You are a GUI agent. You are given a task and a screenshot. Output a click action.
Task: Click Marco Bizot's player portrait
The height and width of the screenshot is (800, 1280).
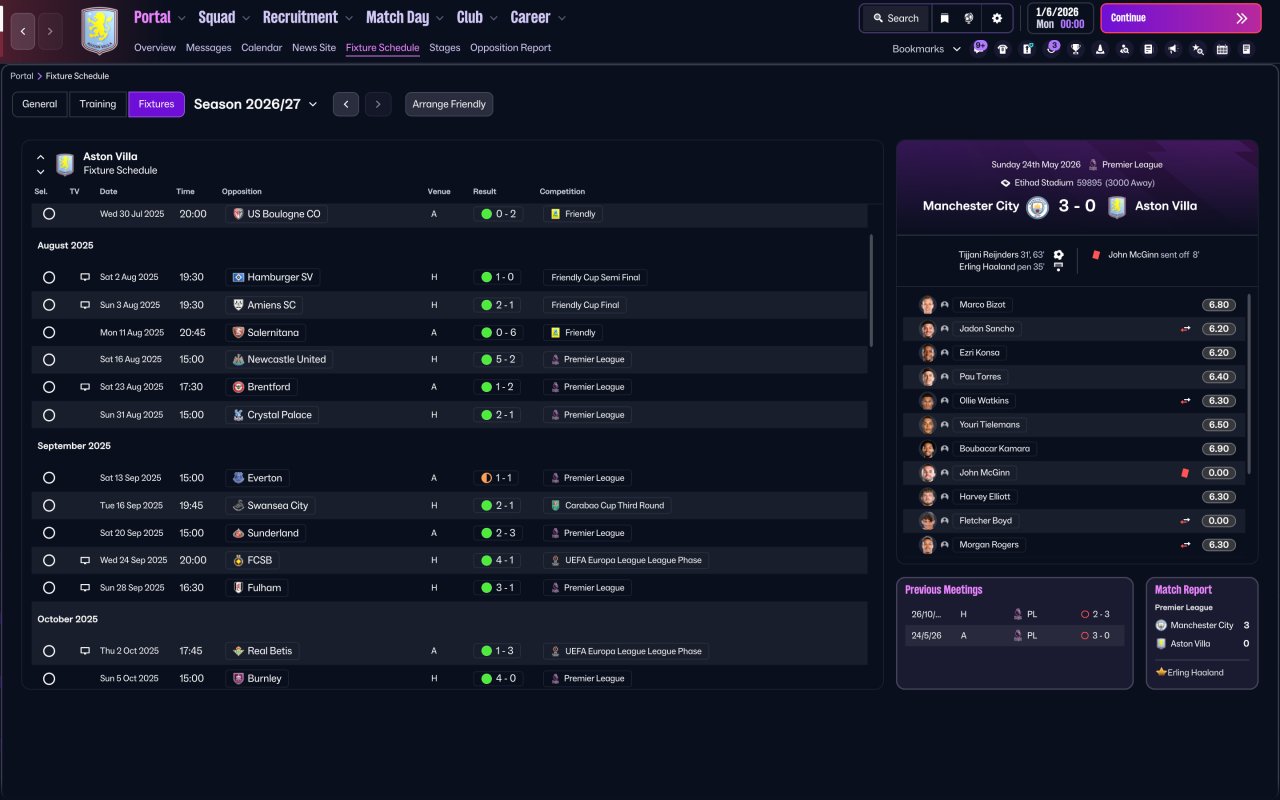(x=927, y=305)
